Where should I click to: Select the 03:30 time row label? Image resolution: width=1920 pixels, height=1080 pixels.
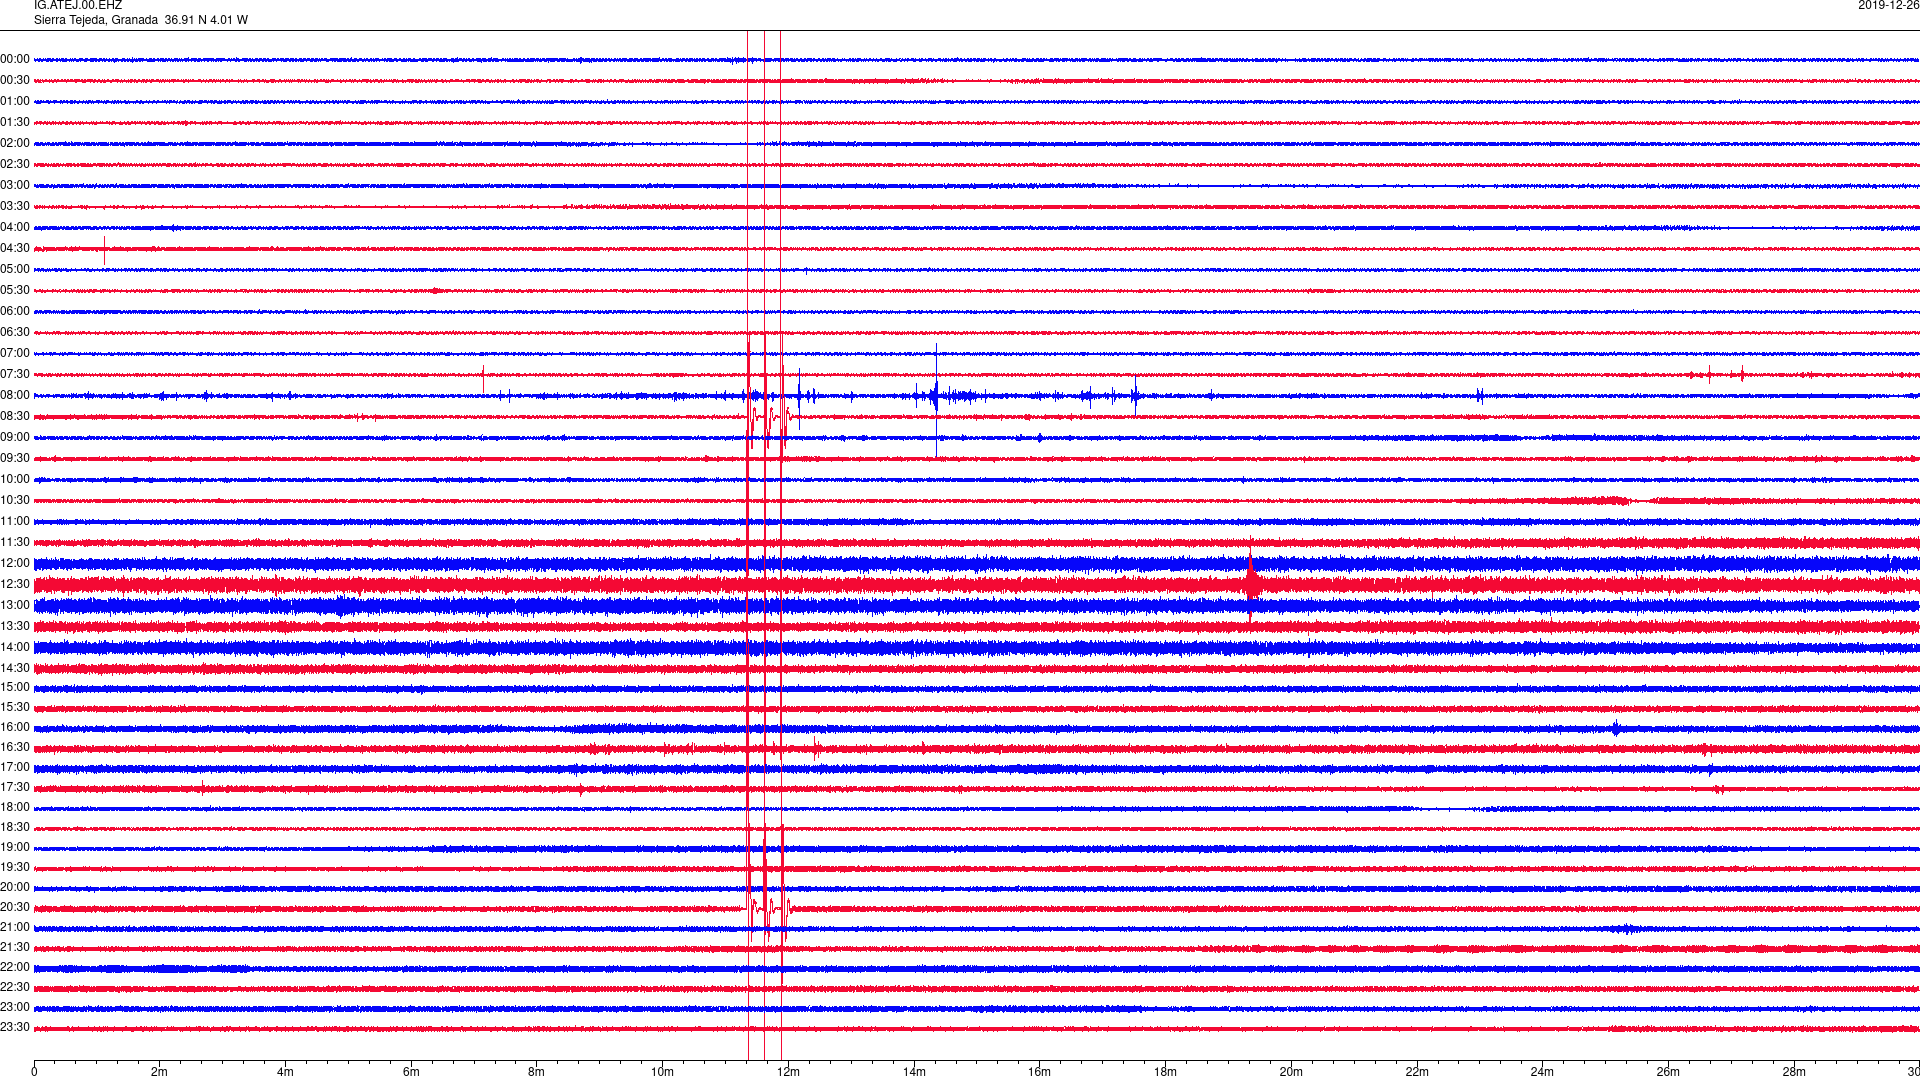pyautogui.click(x=15, y=207)
